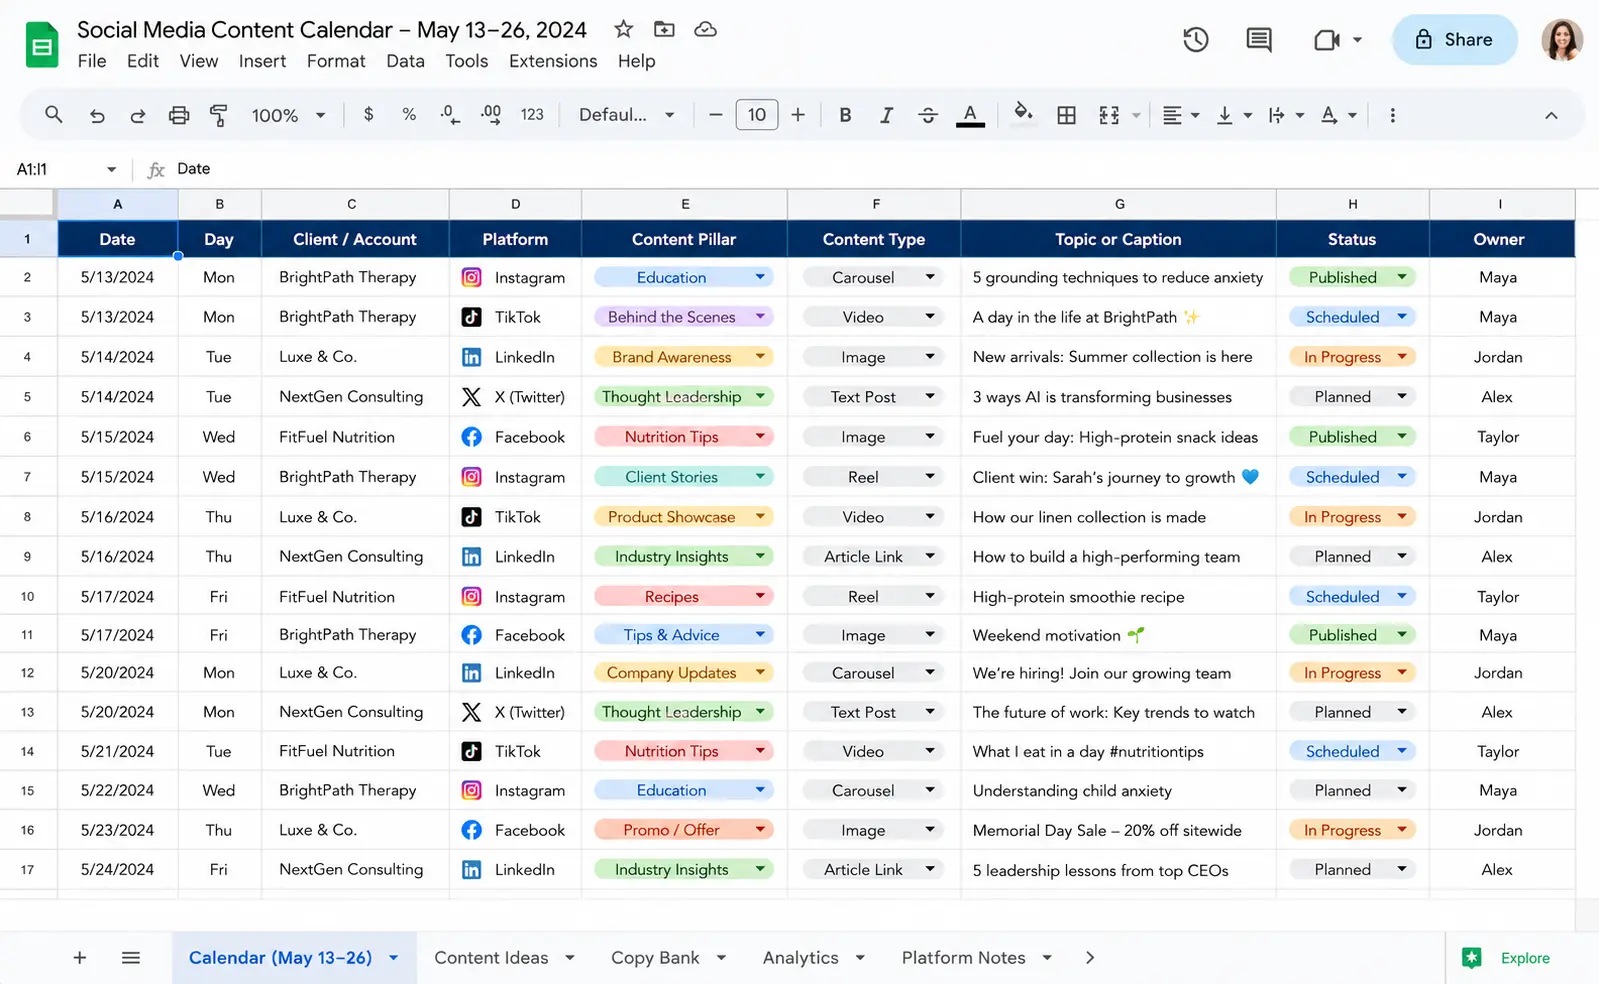Toggle bold formatting
The image size is (1599, 984).
pyautogui.click(x=845, y=115)
